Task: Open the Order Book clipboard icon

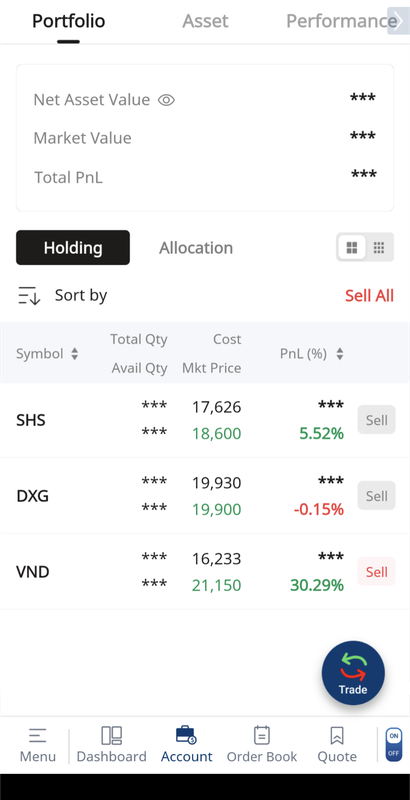Action: coord(262,735)
